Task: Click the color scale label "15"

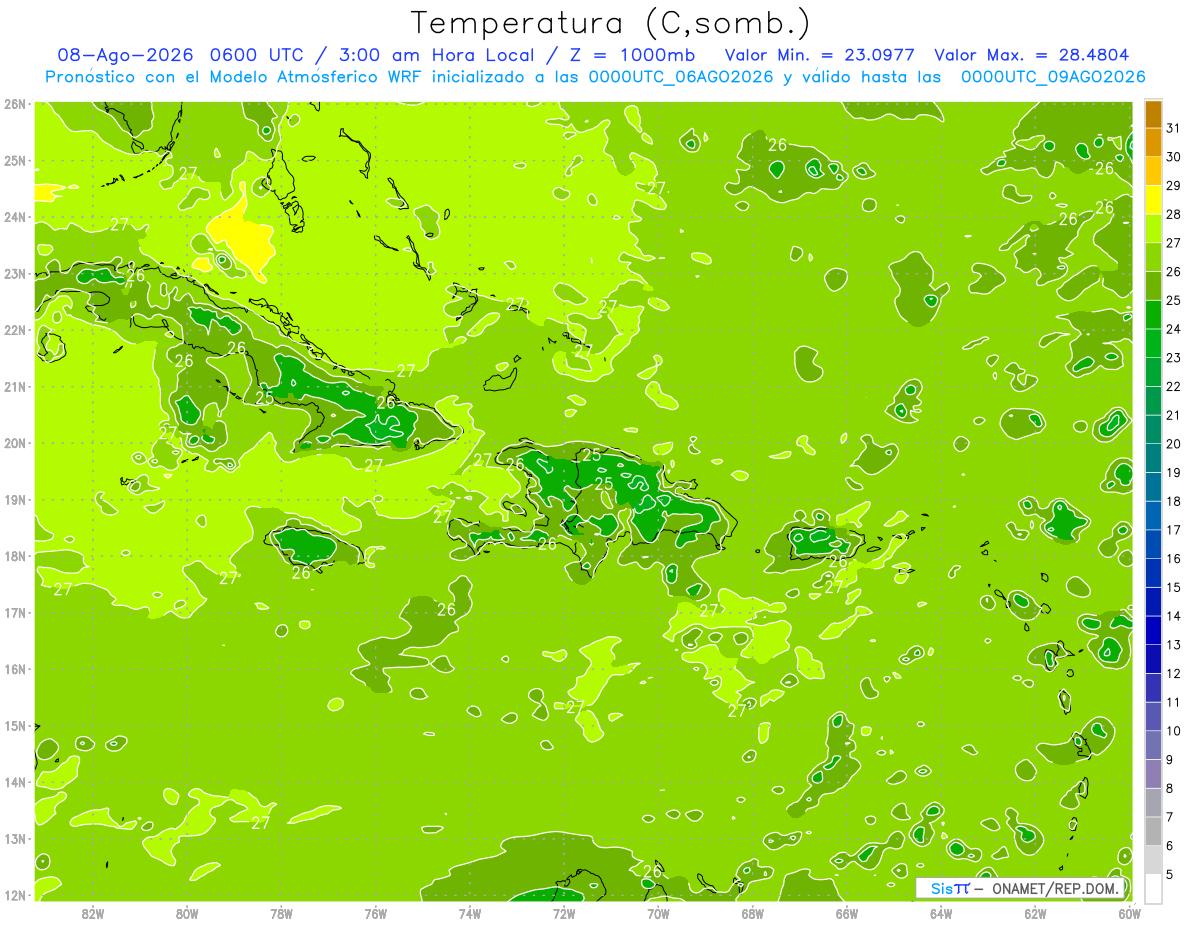Action: pyautogui.click(x=1173, y=587)
